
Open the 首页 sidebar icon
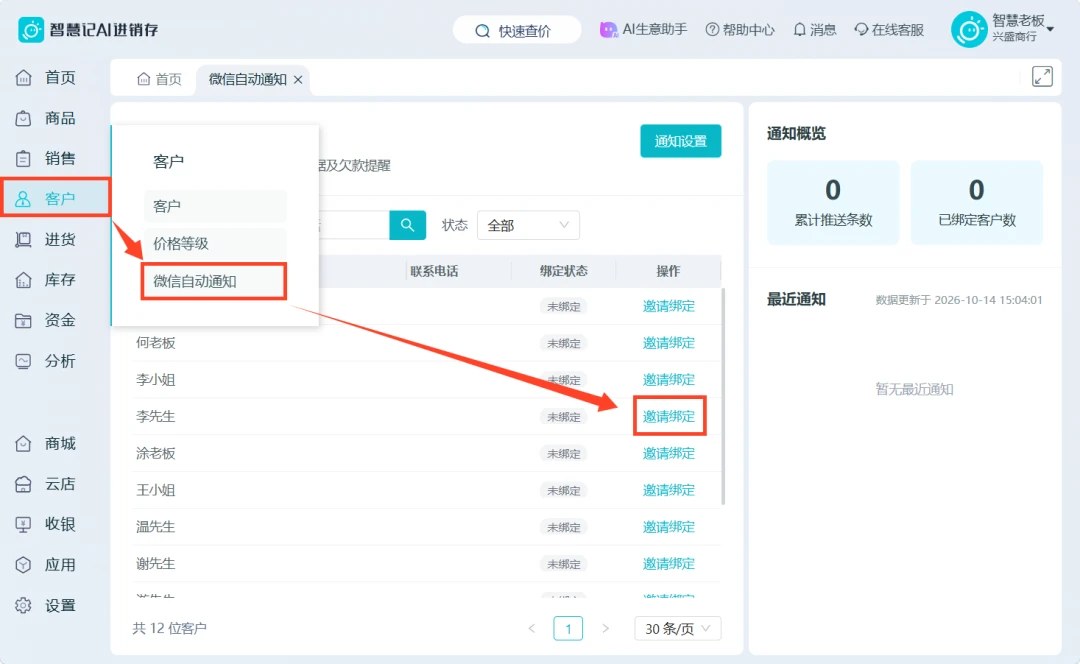[x=23, y=78]
